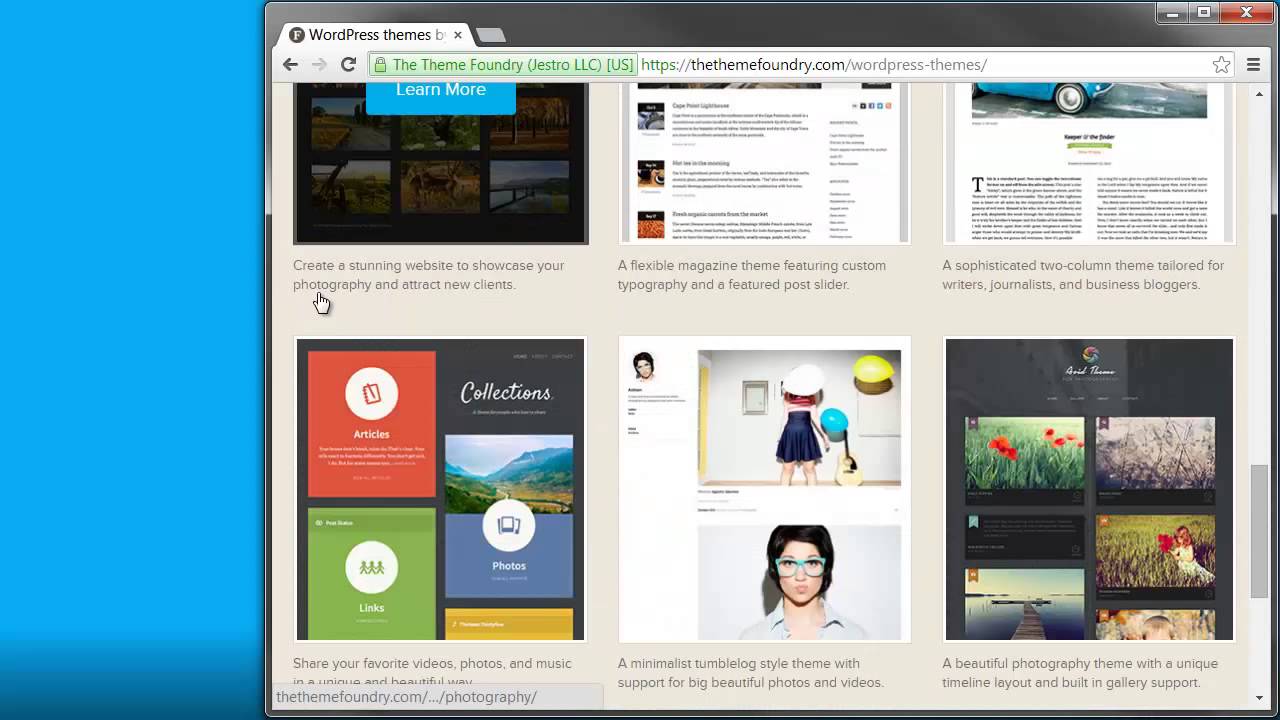Click the Learn More button

pos(441,92)
